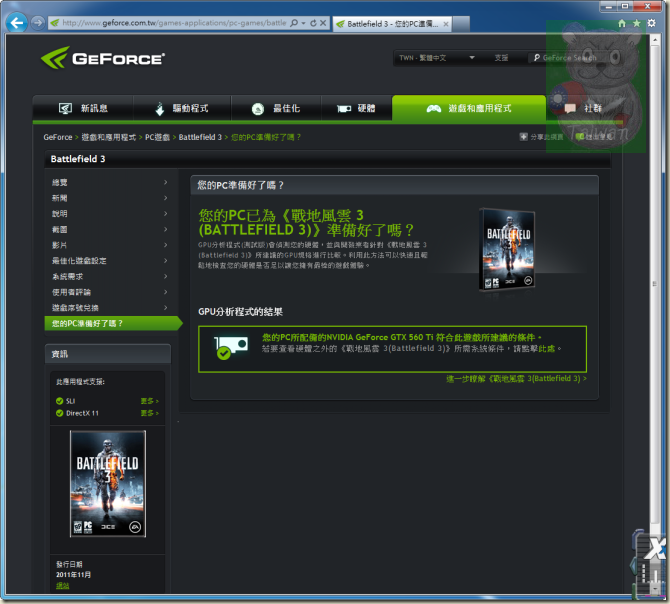Click the 網站 link under release date

tap(62, 586)
